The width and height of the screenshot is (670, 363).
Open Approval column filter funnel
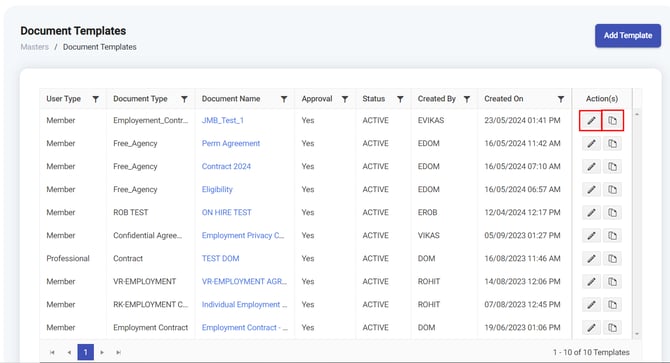(x=344, y=99)
